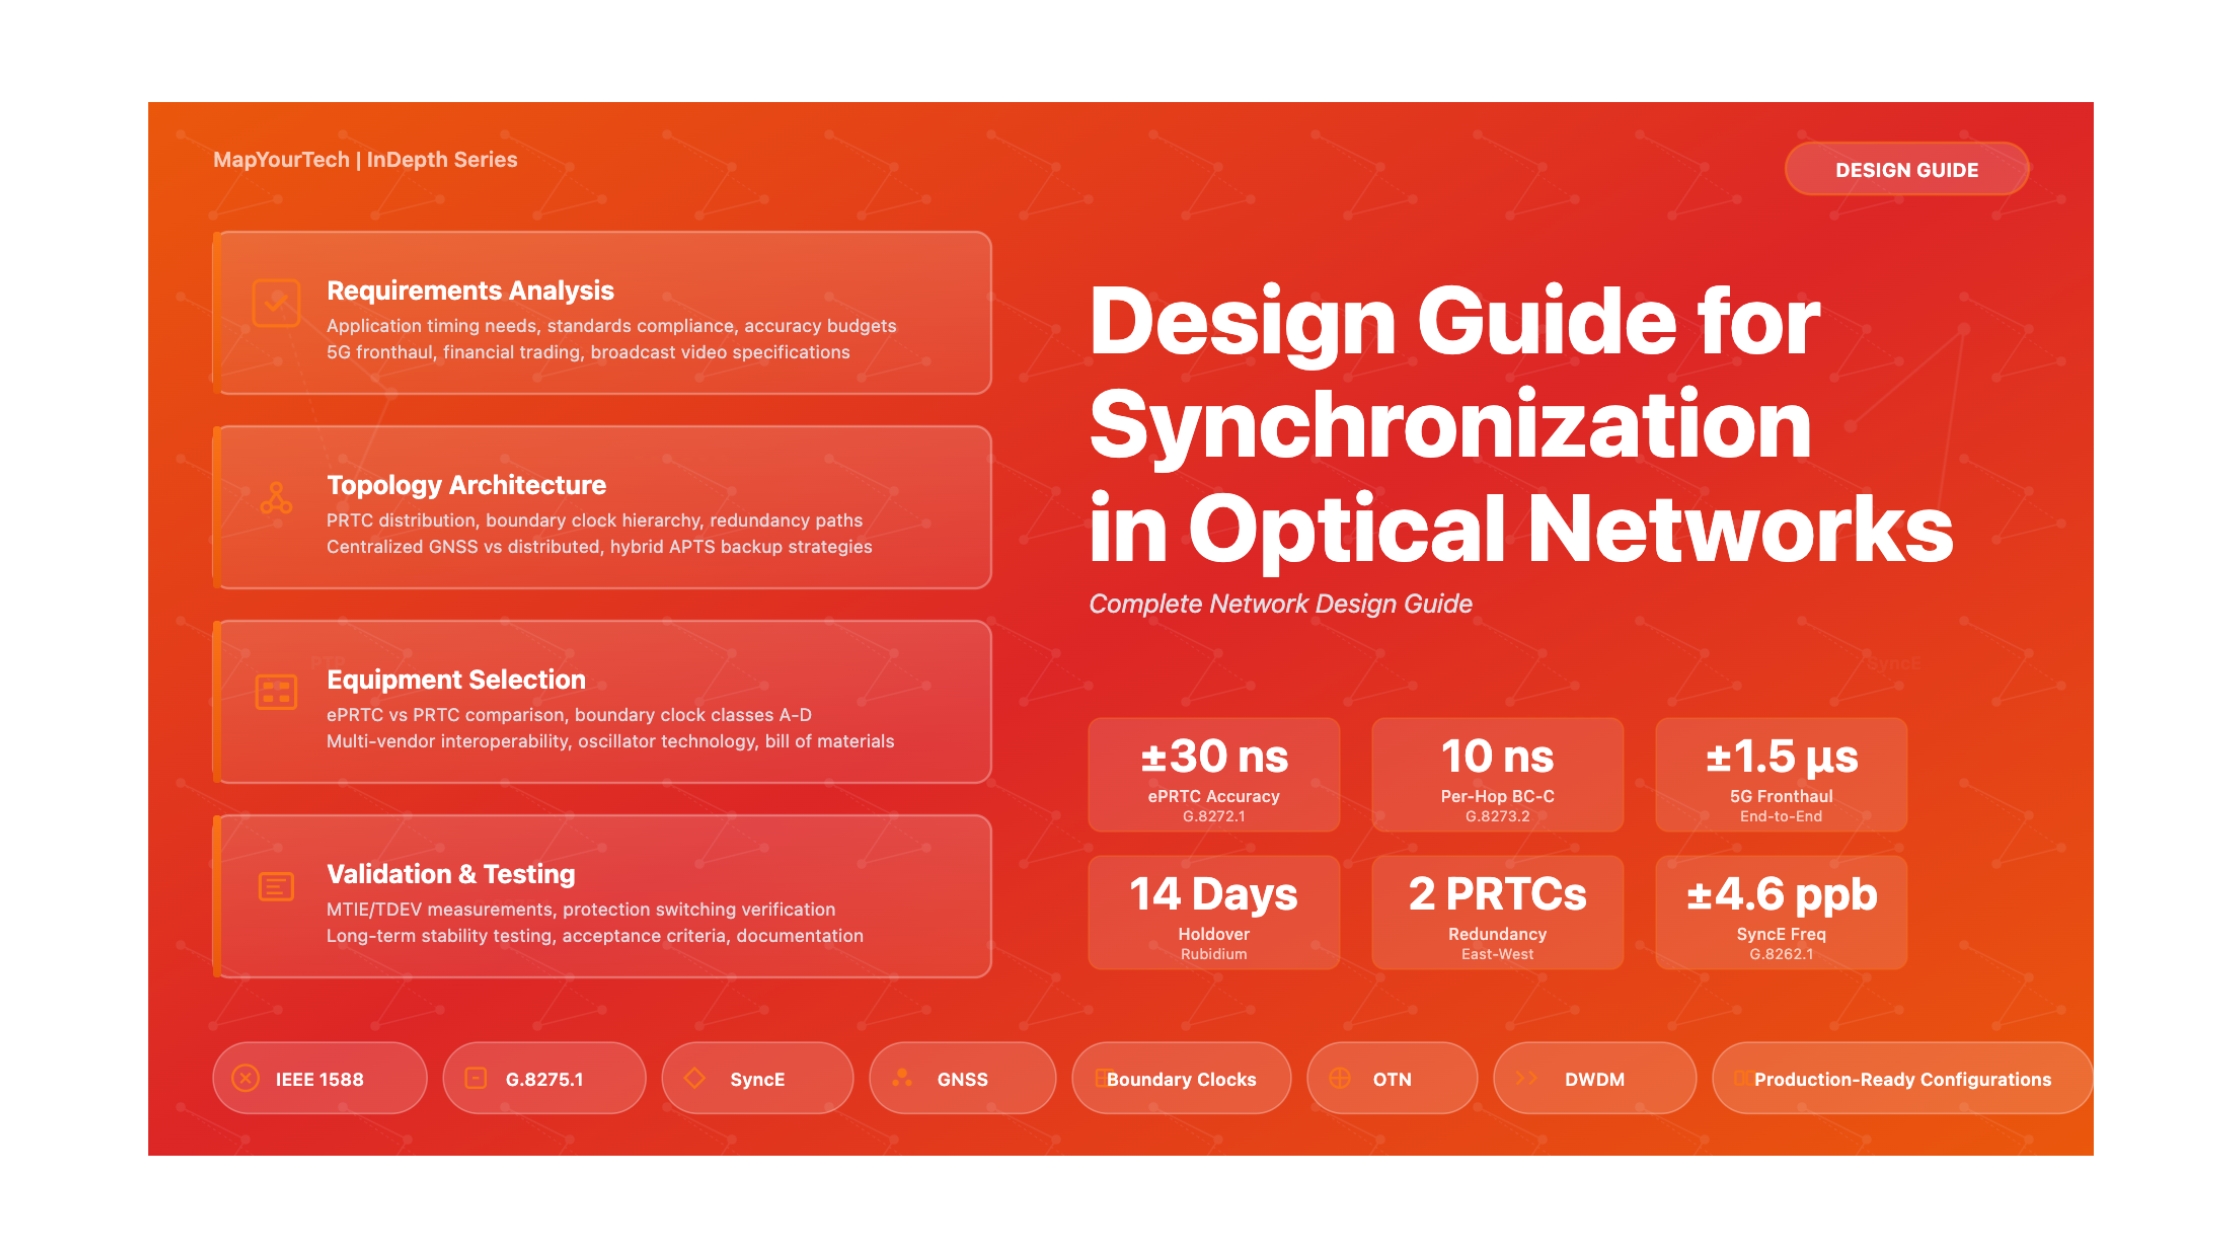Click the ±4.6 ppb SyncE Freq stat card
The width and height of the screenshot is (2240, 1260).
point(1781,913)
